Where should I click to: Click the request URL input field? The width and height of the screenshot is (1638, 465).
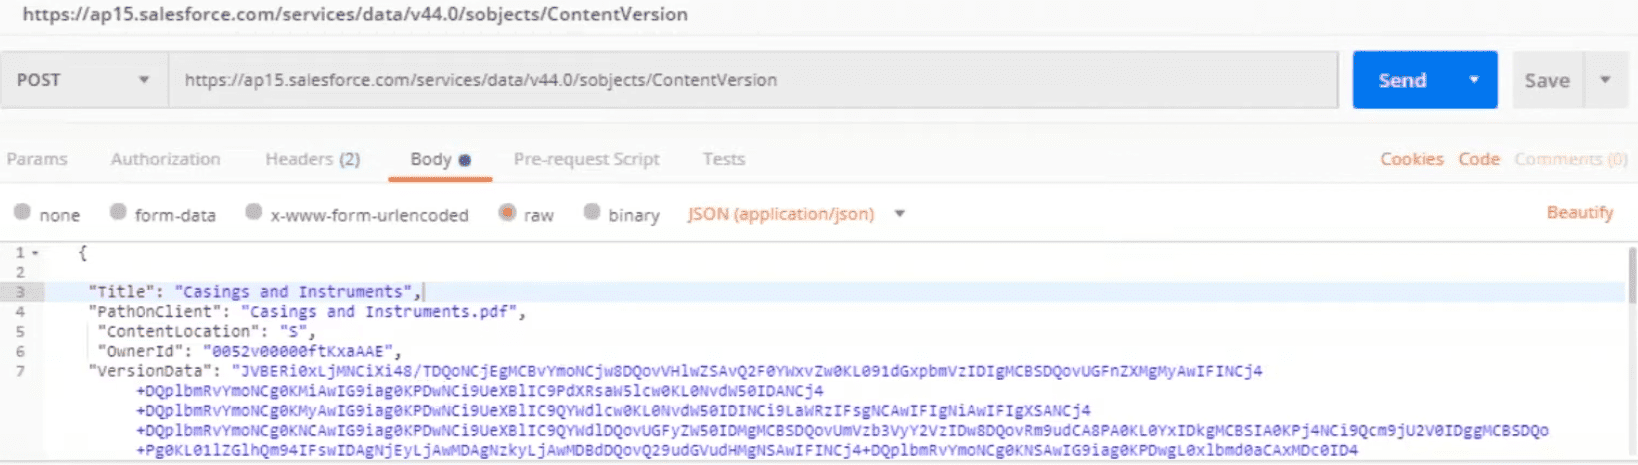click(750, 80)
